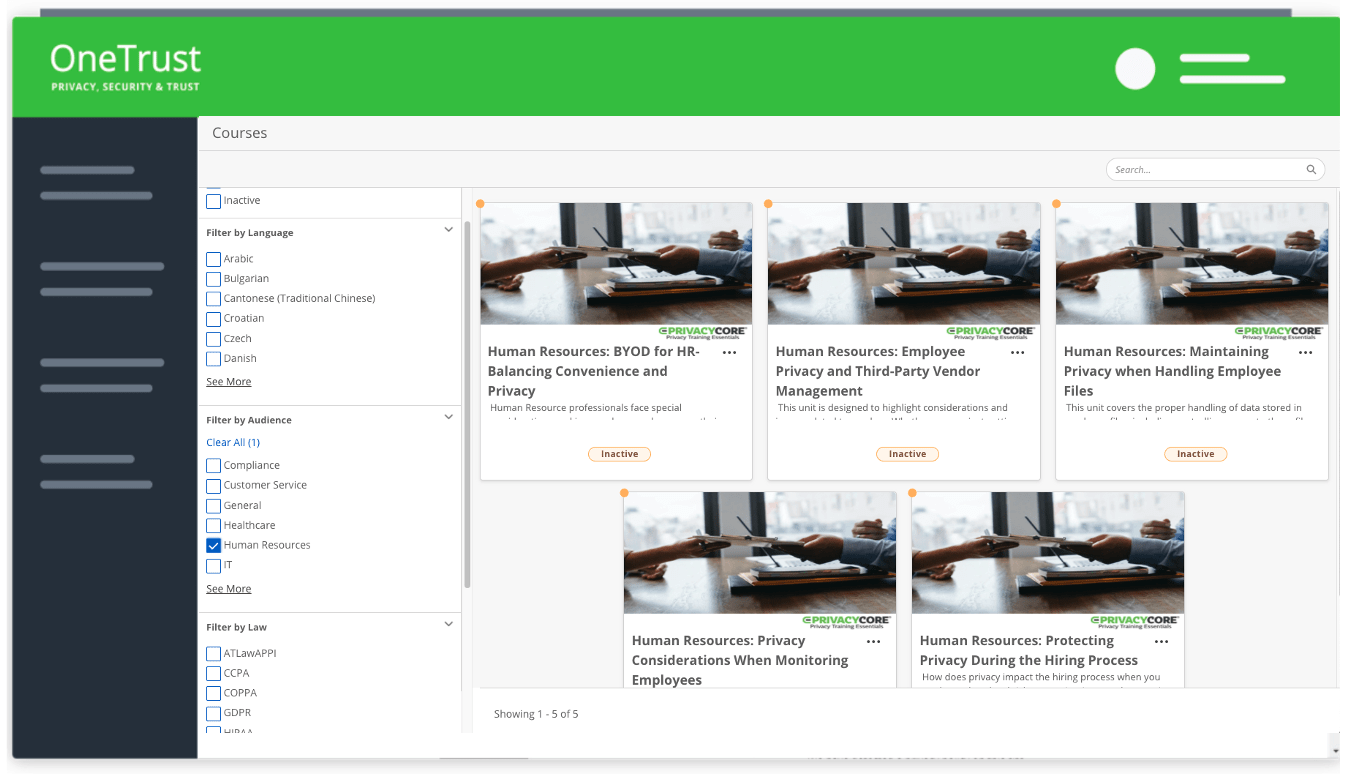
Task: Select the ATLawAPPI law checkbox
Action: point(213,654)
